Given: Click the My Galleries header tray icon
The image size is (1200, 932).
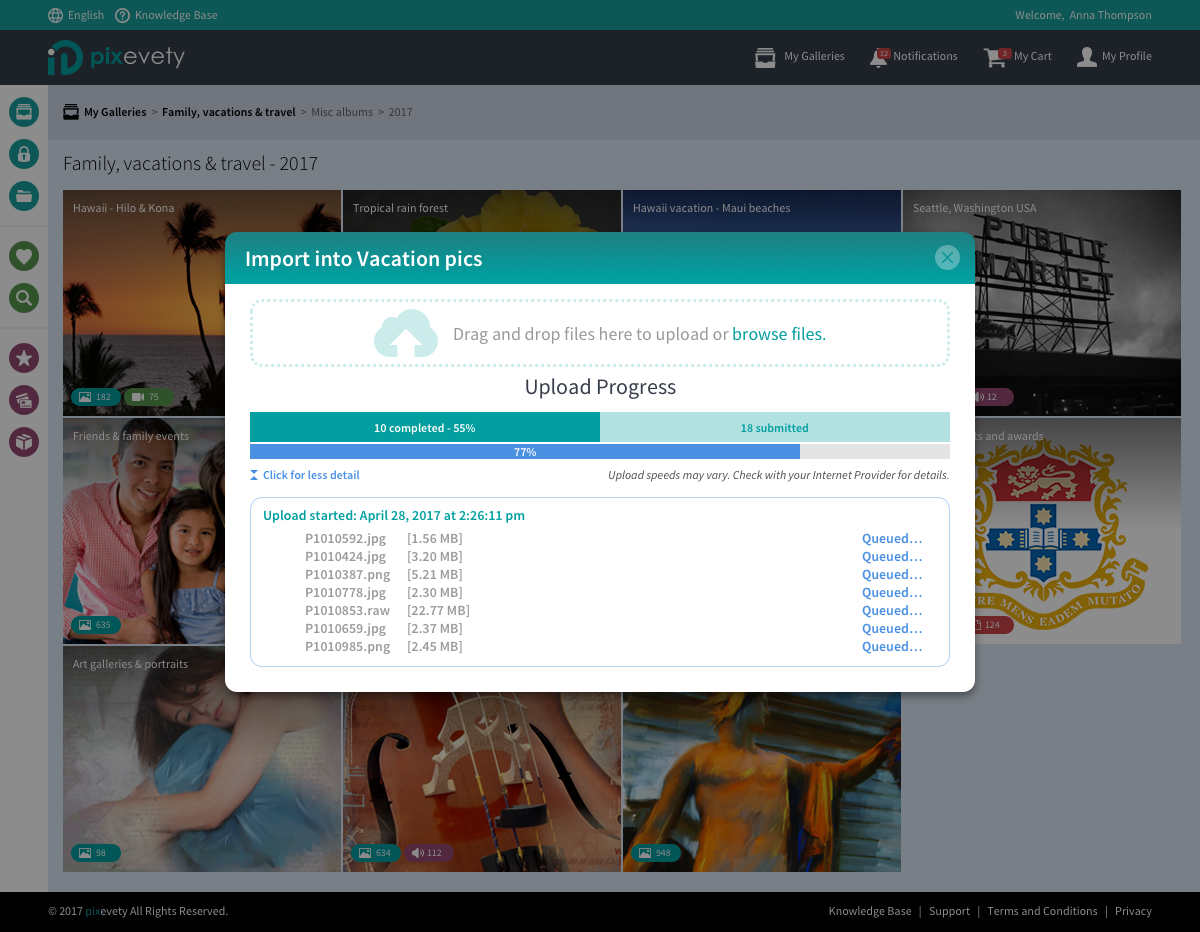Looking at the screenshot, I should click(x=765, y=57).
